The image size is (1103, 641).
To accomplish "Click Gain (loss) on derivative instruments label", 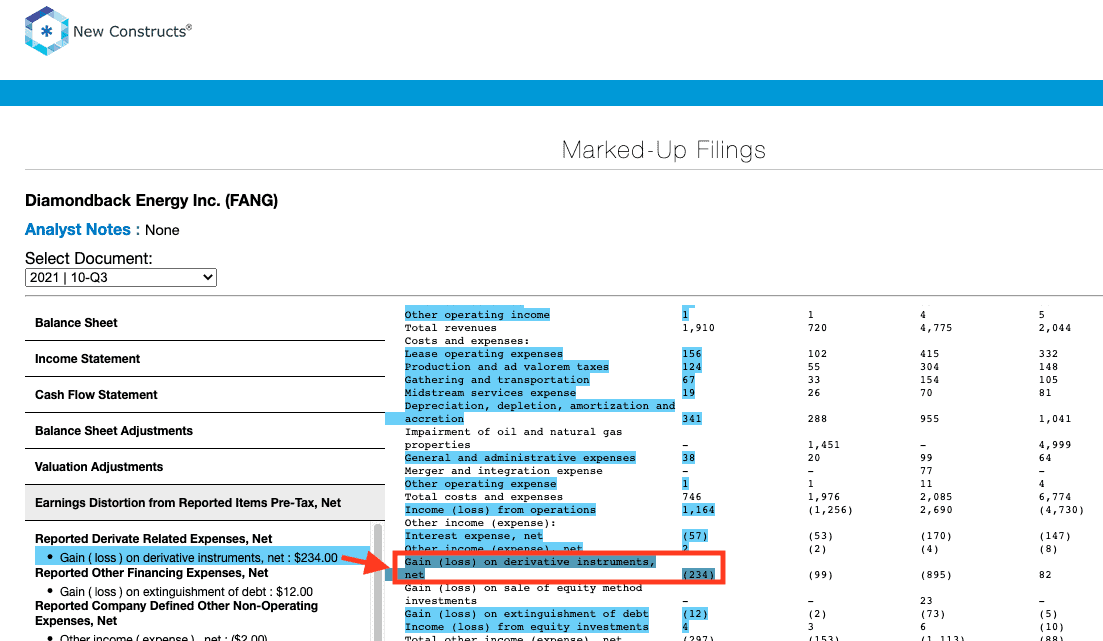I will (x=530, y=568).
